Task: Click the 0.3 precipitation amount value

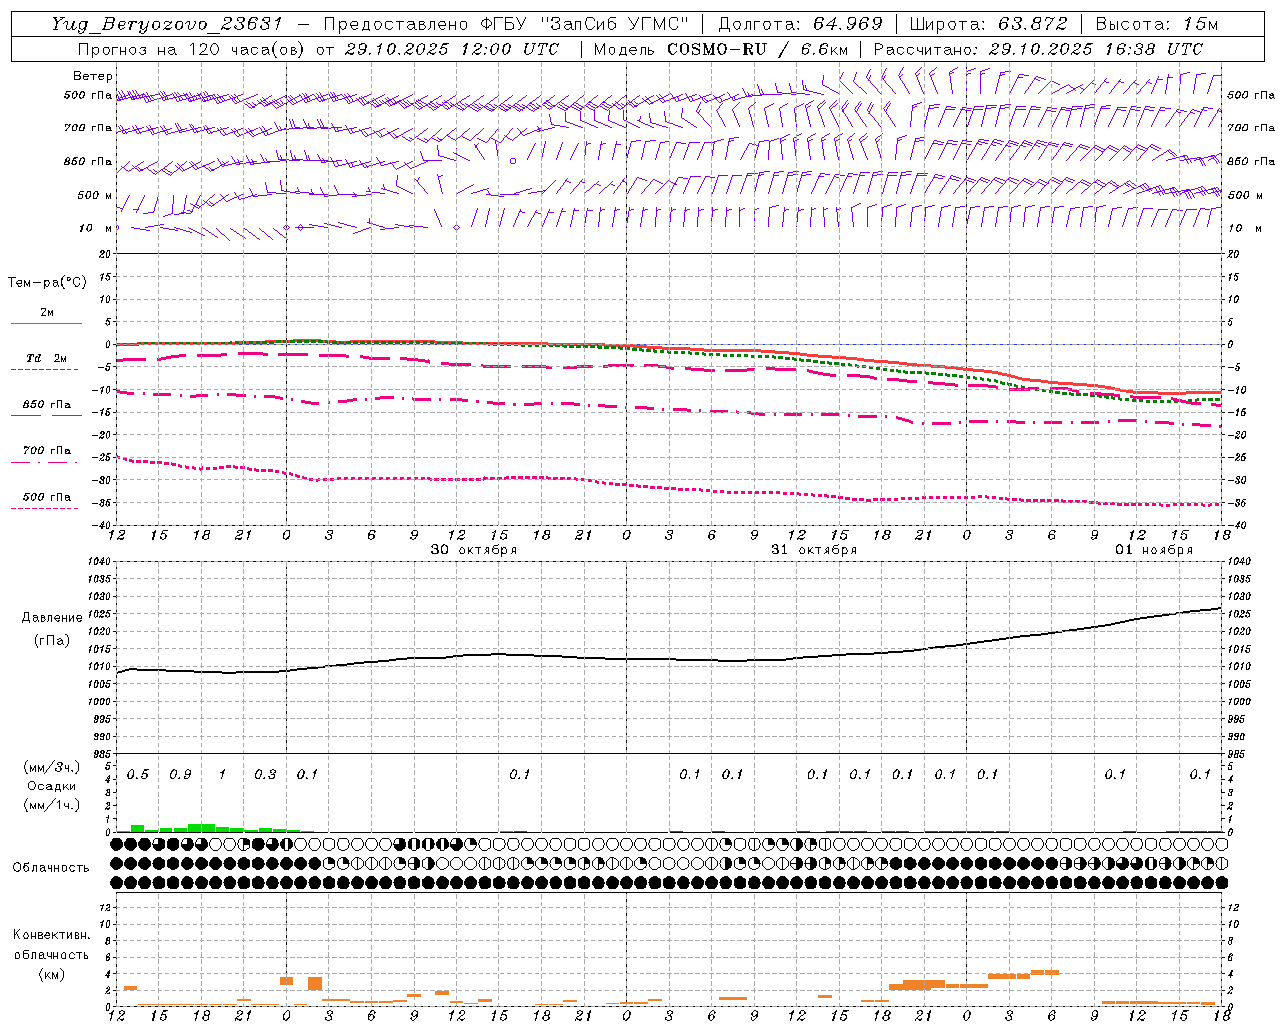Action: (265, 775)
